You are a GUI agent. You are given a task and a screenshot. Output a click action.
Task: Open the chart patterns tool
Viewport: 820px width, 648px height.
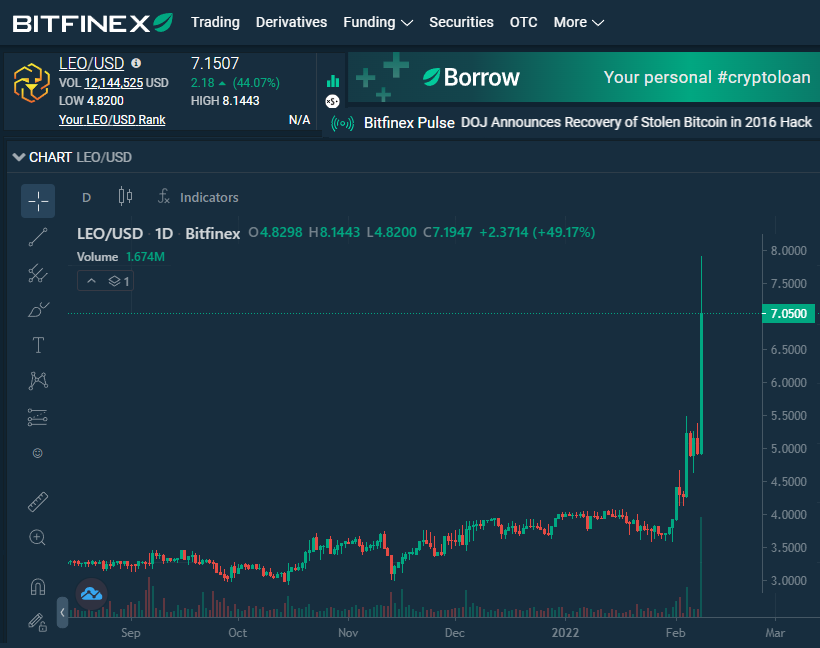[38, 380]
